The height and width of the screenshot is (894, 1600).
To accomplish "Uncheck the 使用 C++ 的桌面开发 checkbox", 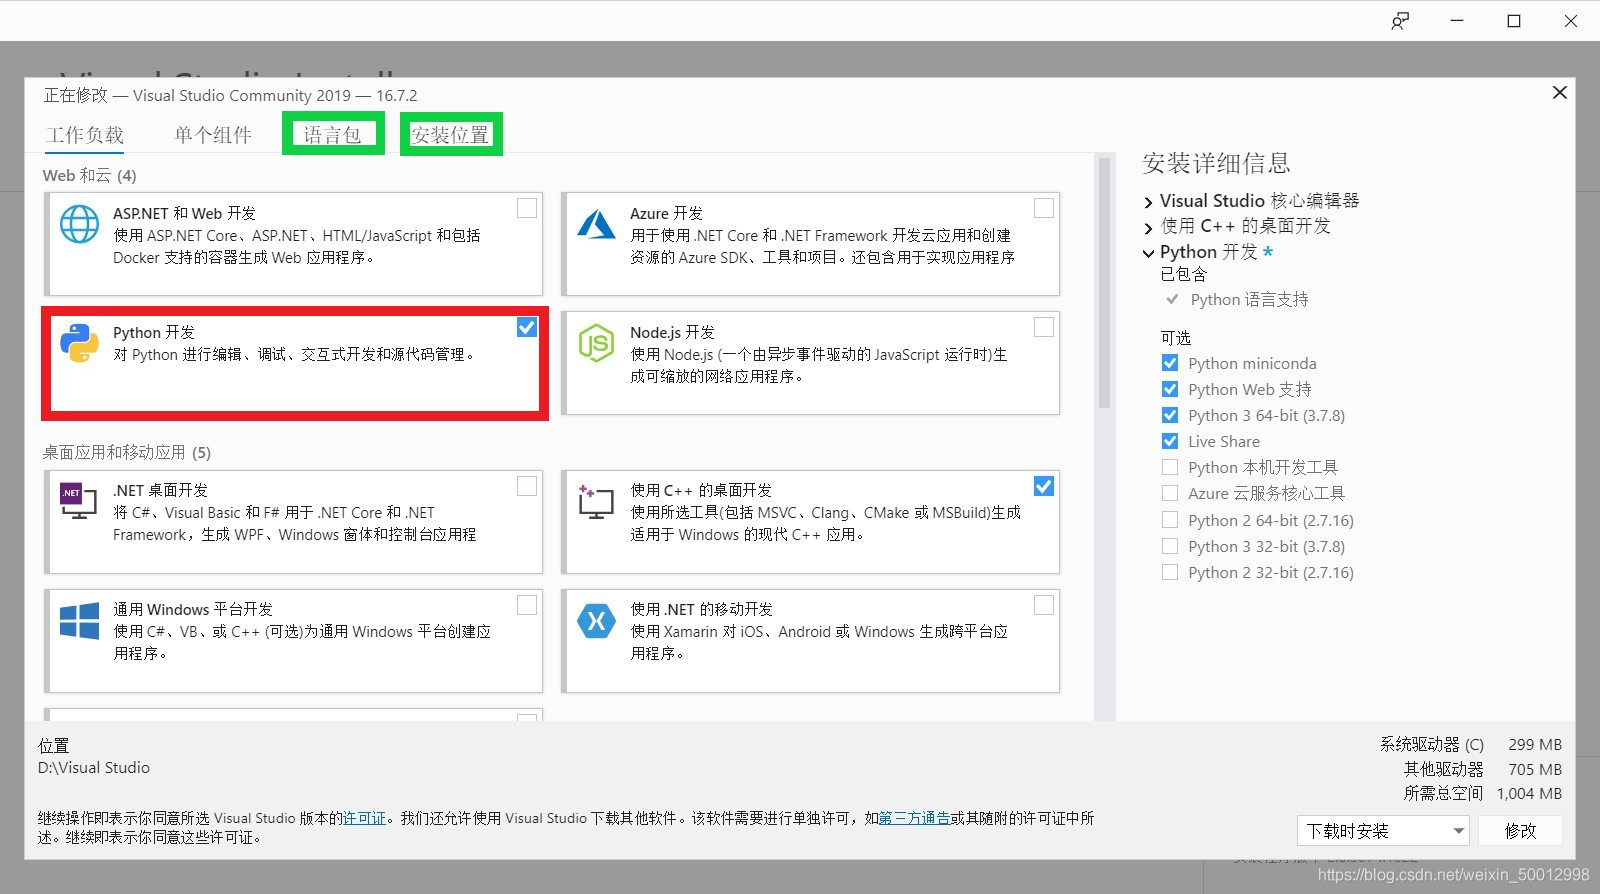I will (1044, 486).
